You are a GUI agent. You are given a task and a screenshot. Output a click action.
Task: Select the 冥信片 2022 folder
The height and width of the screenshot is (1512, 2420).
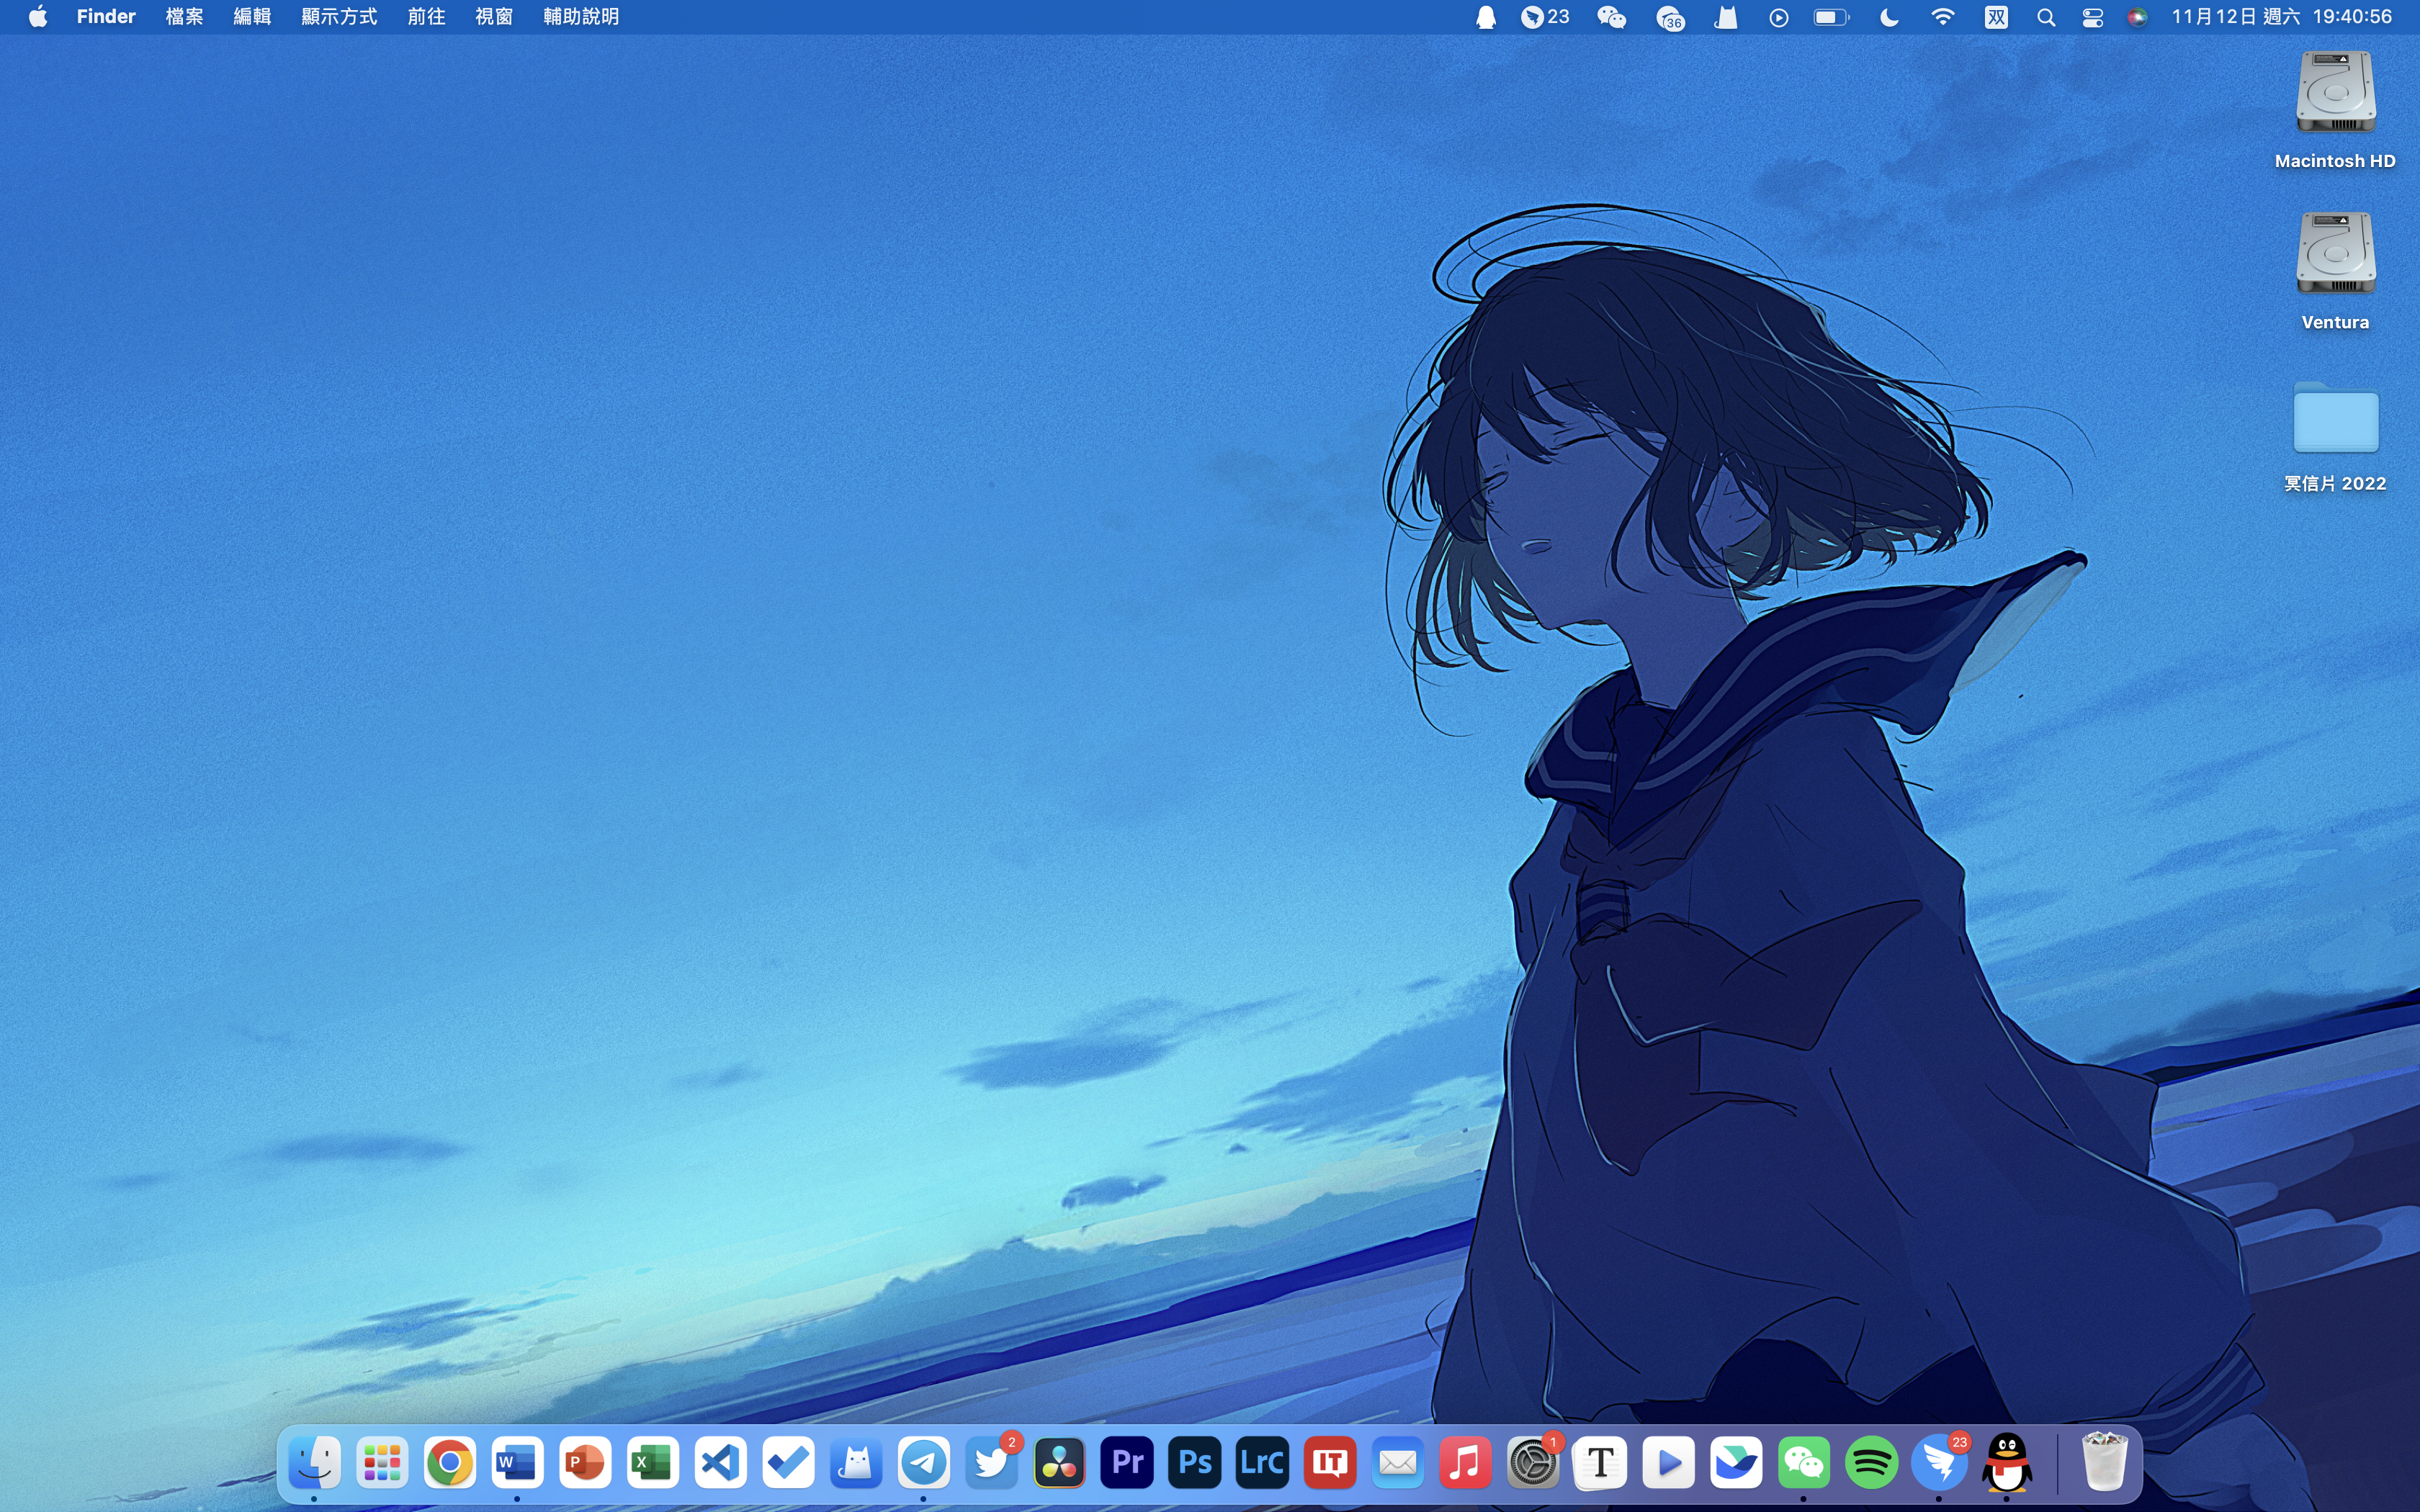click(x=2335, y=417)
